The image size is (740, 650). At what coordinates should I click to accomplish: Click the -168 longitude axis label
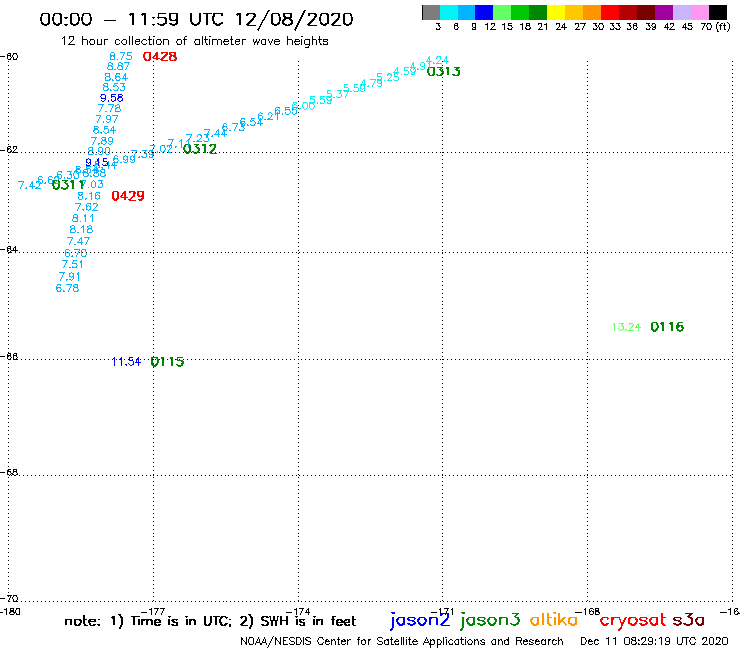tap(588, 612)
